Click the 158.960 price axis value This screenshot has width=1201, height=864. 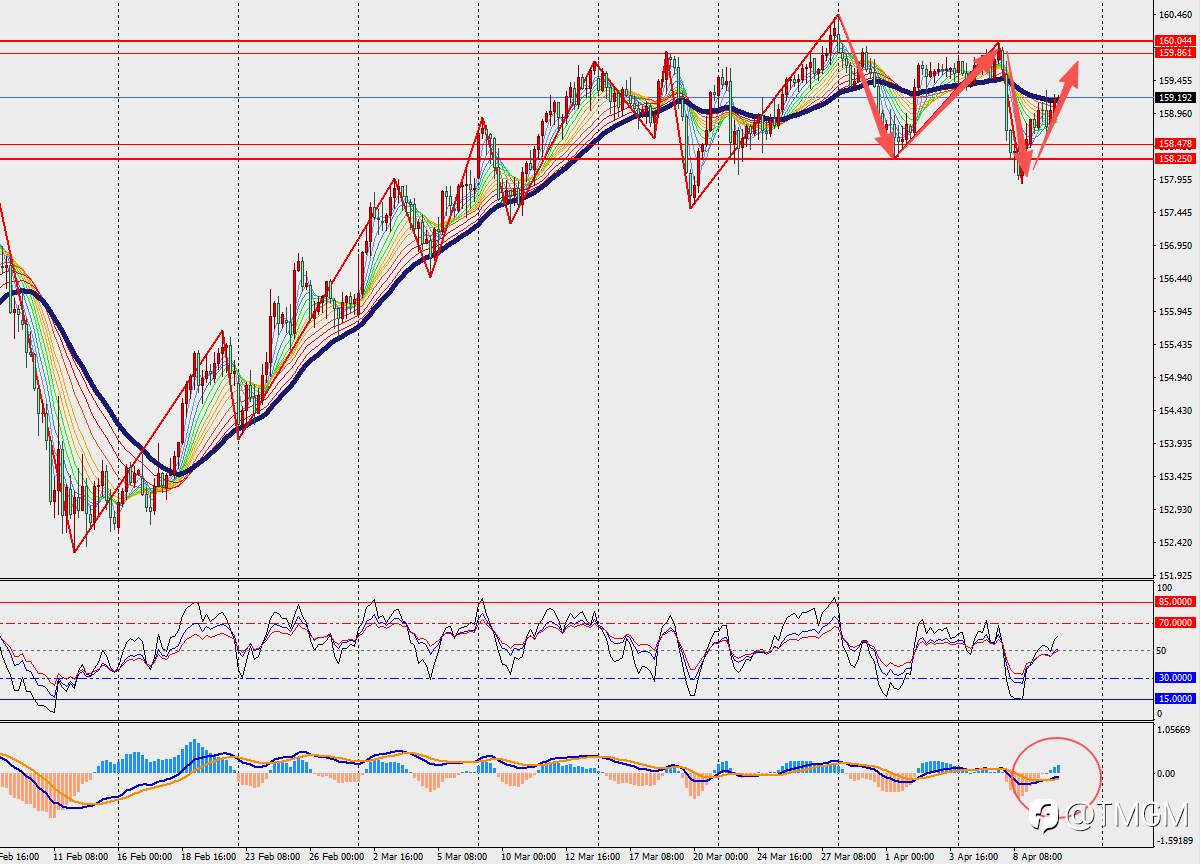pyautogui.click(x=1176, y=114)
